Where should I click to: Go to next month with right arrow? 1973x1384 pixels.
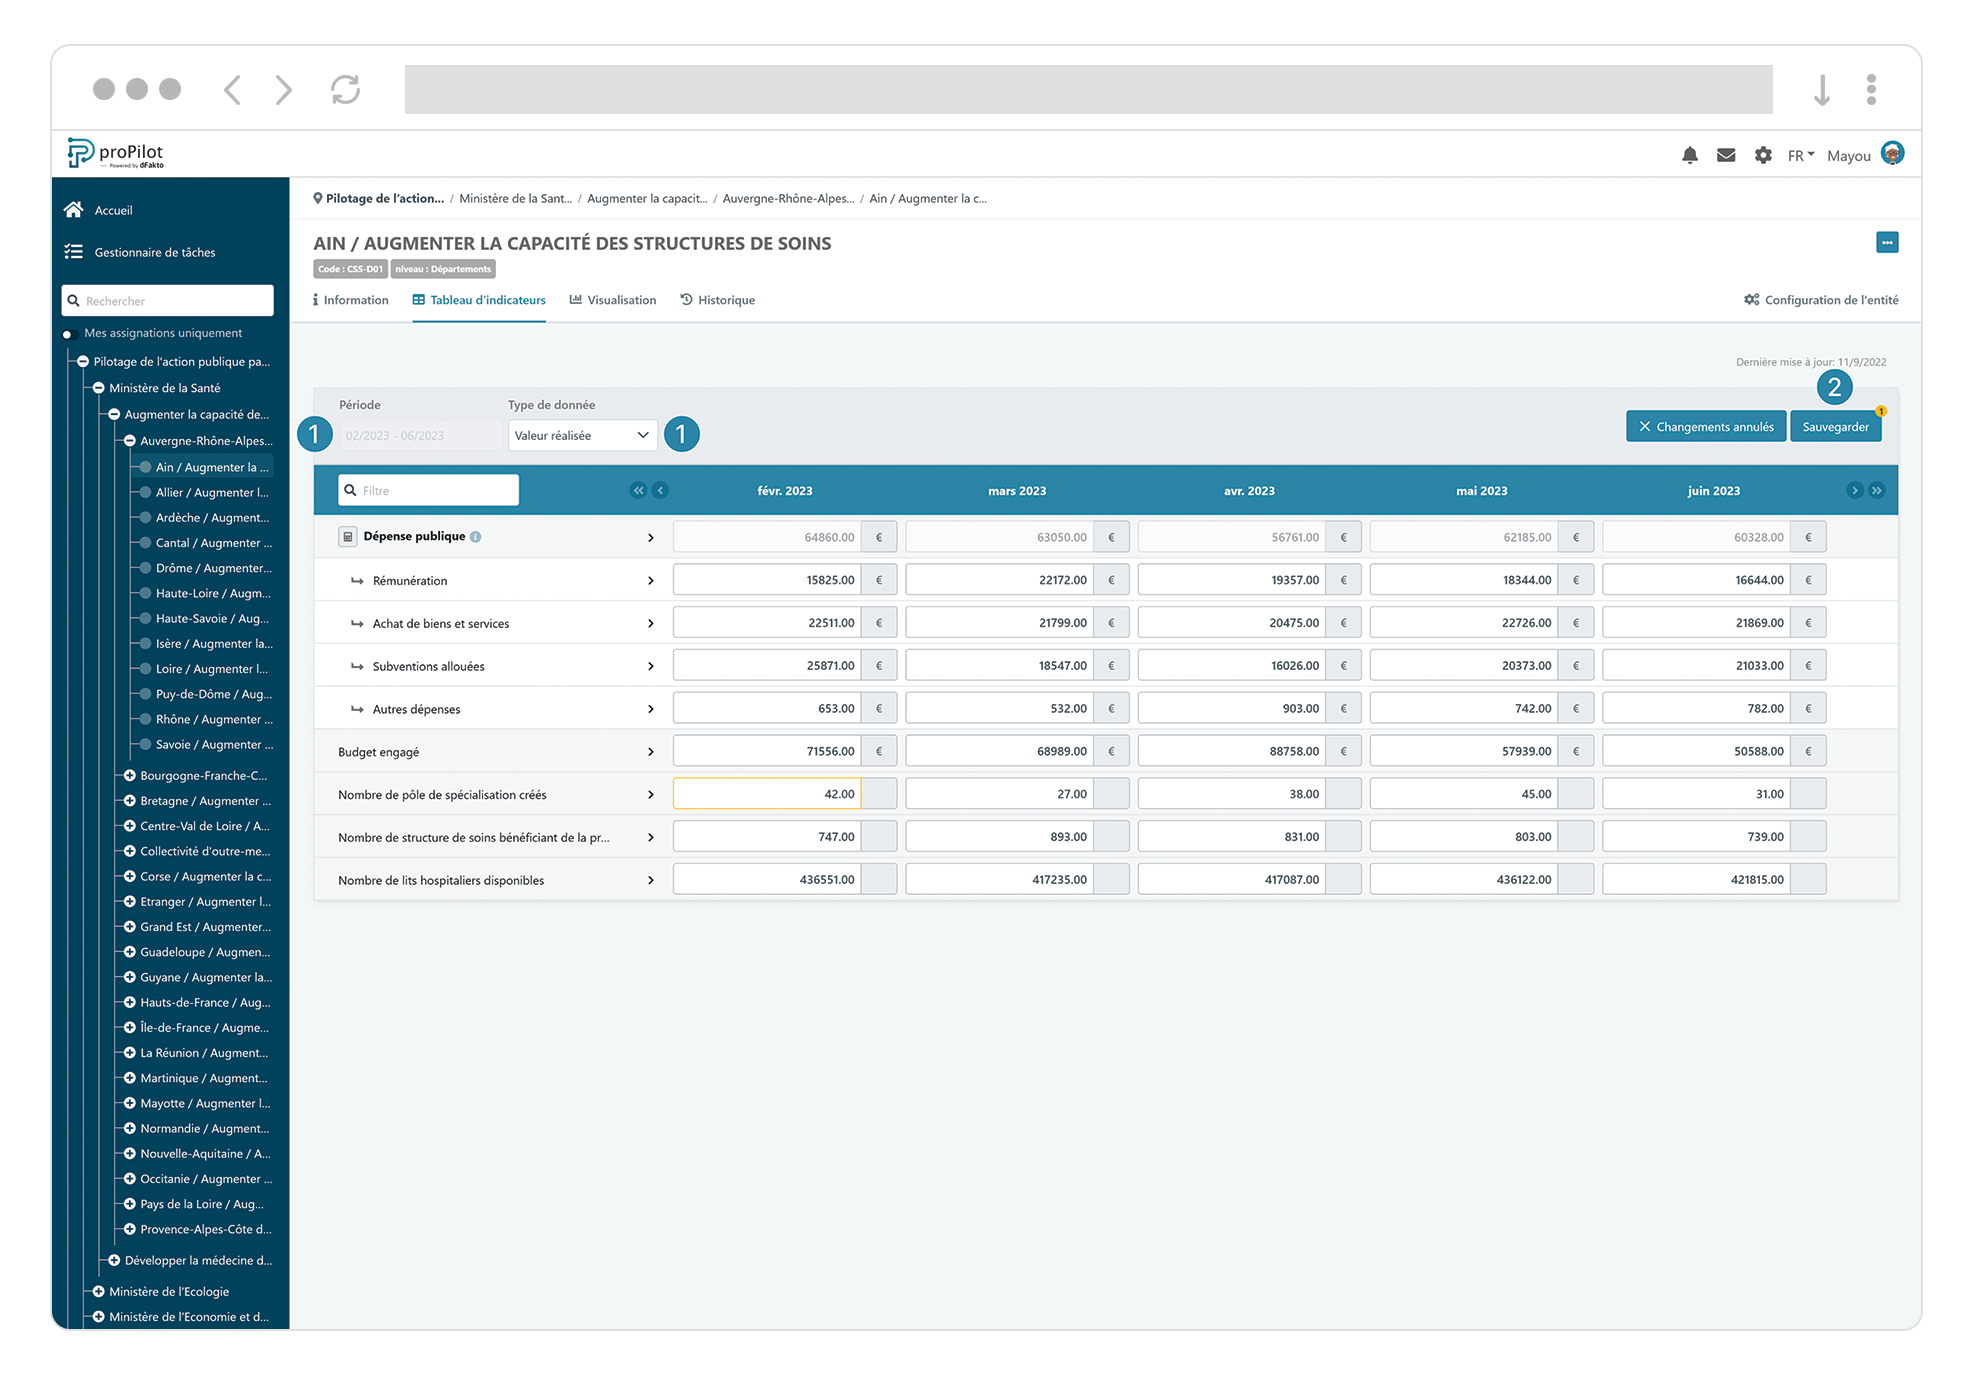pyautogui.click(x=1854, y=490)
